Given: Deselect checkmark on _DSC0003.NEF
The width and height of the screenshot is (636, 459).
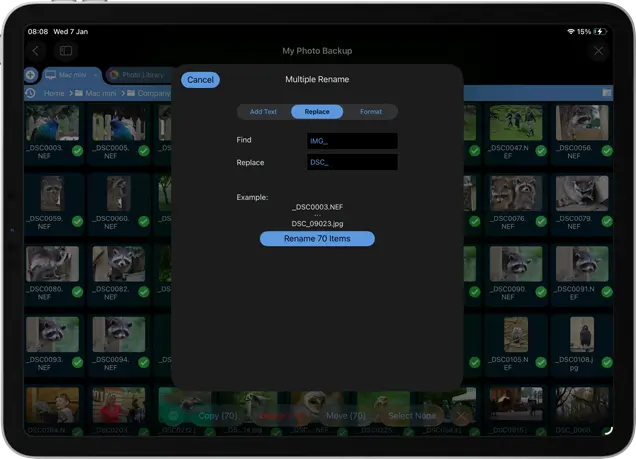Looking at the screenshot, I should [77, 151].
